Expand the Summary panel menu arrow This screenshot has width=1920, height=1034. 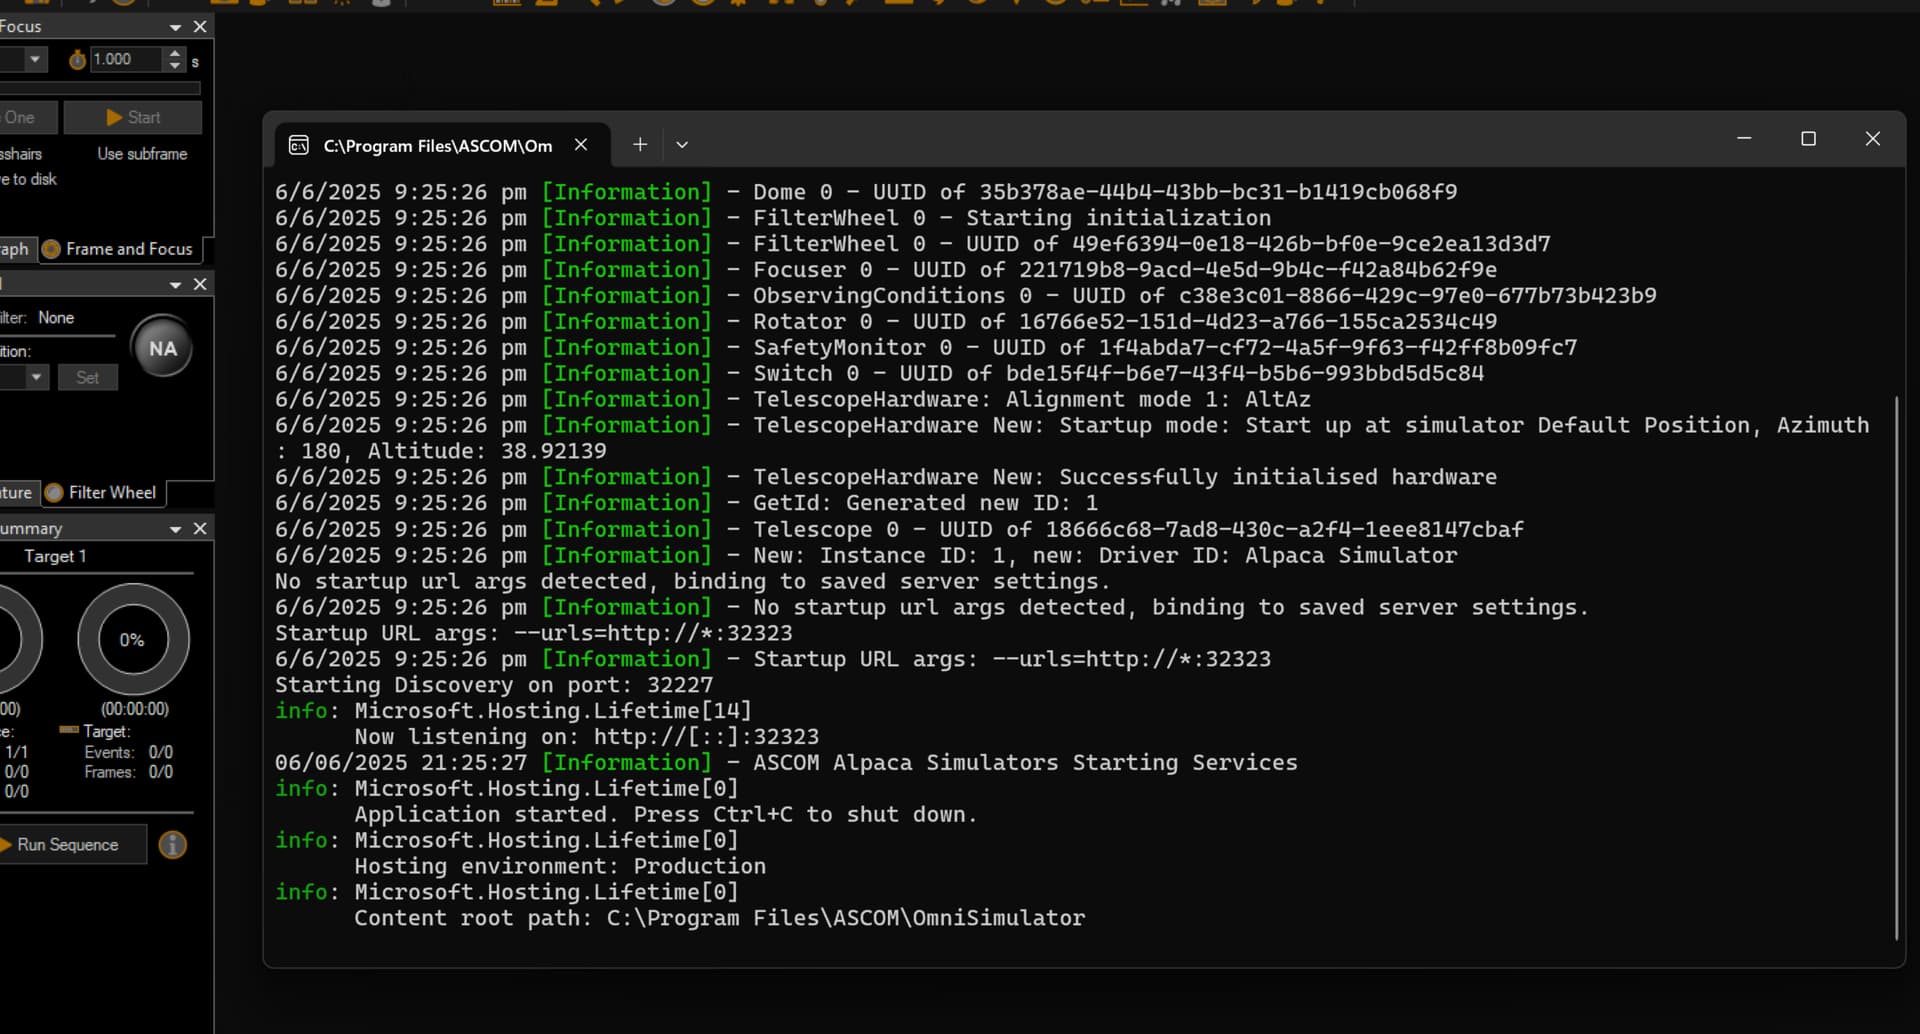click(x=175, y=528)
